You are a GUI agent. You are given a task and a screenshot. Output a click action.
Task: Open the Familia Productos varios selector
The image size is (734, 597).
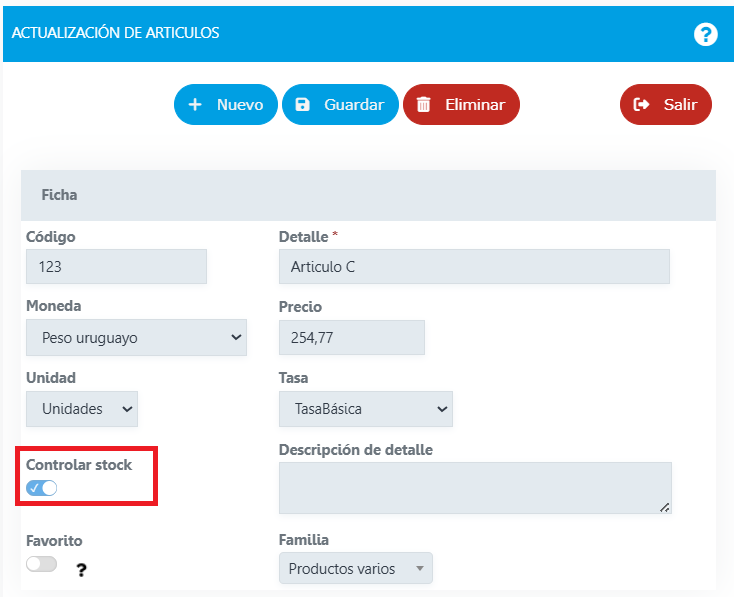(x=355, y=569)
